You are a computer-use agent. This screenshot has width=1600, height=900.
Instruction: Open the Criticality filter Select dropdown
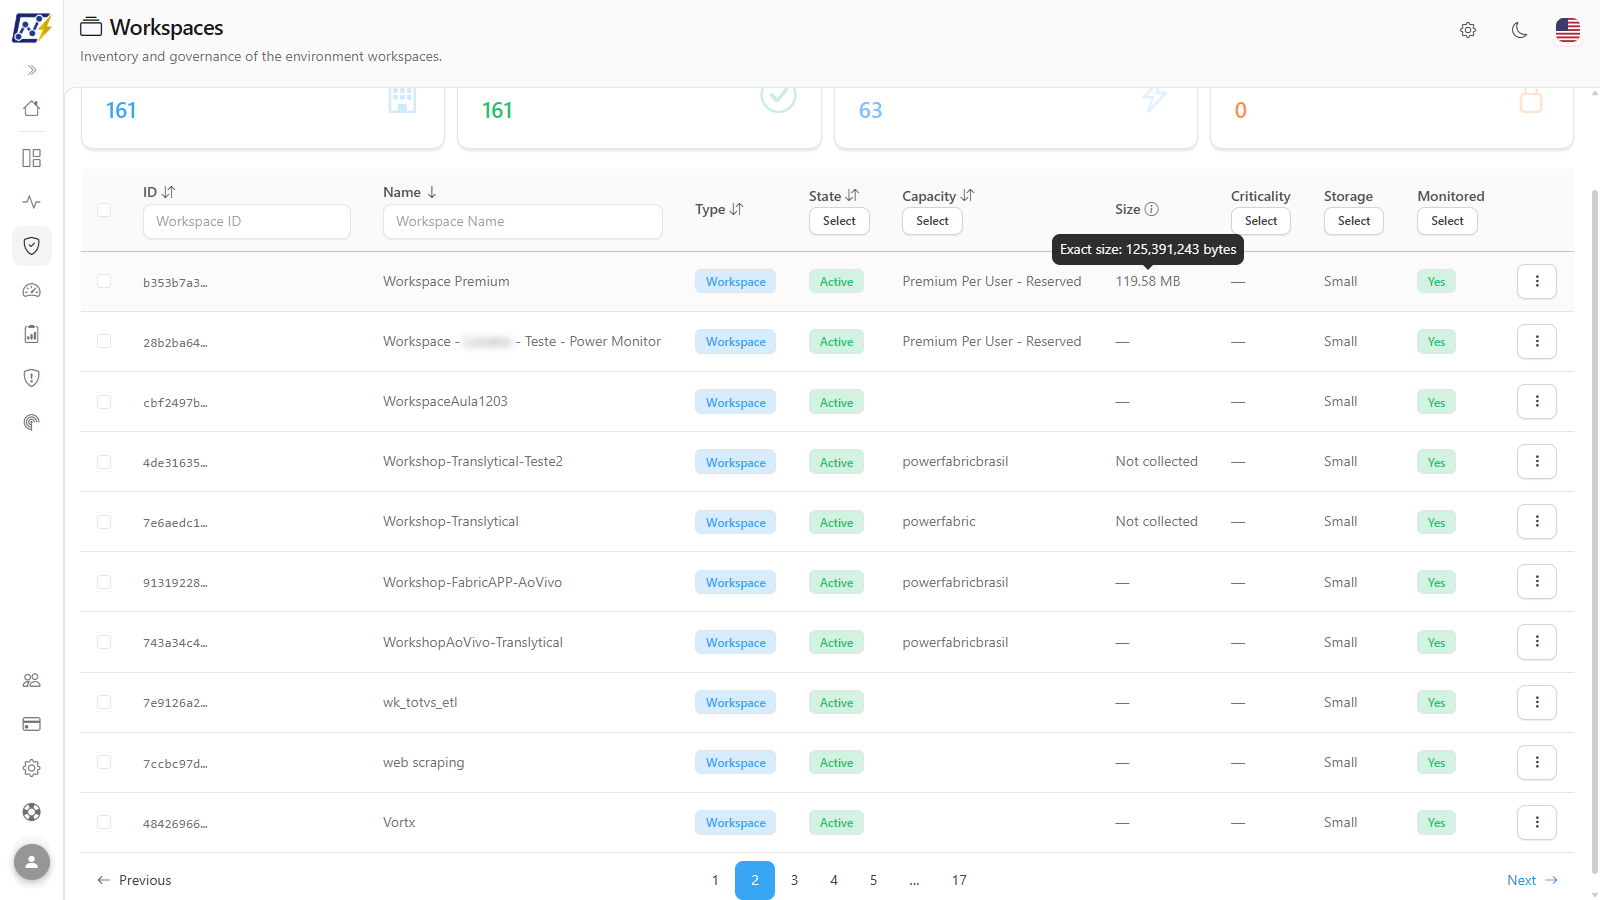point(1261,221)
